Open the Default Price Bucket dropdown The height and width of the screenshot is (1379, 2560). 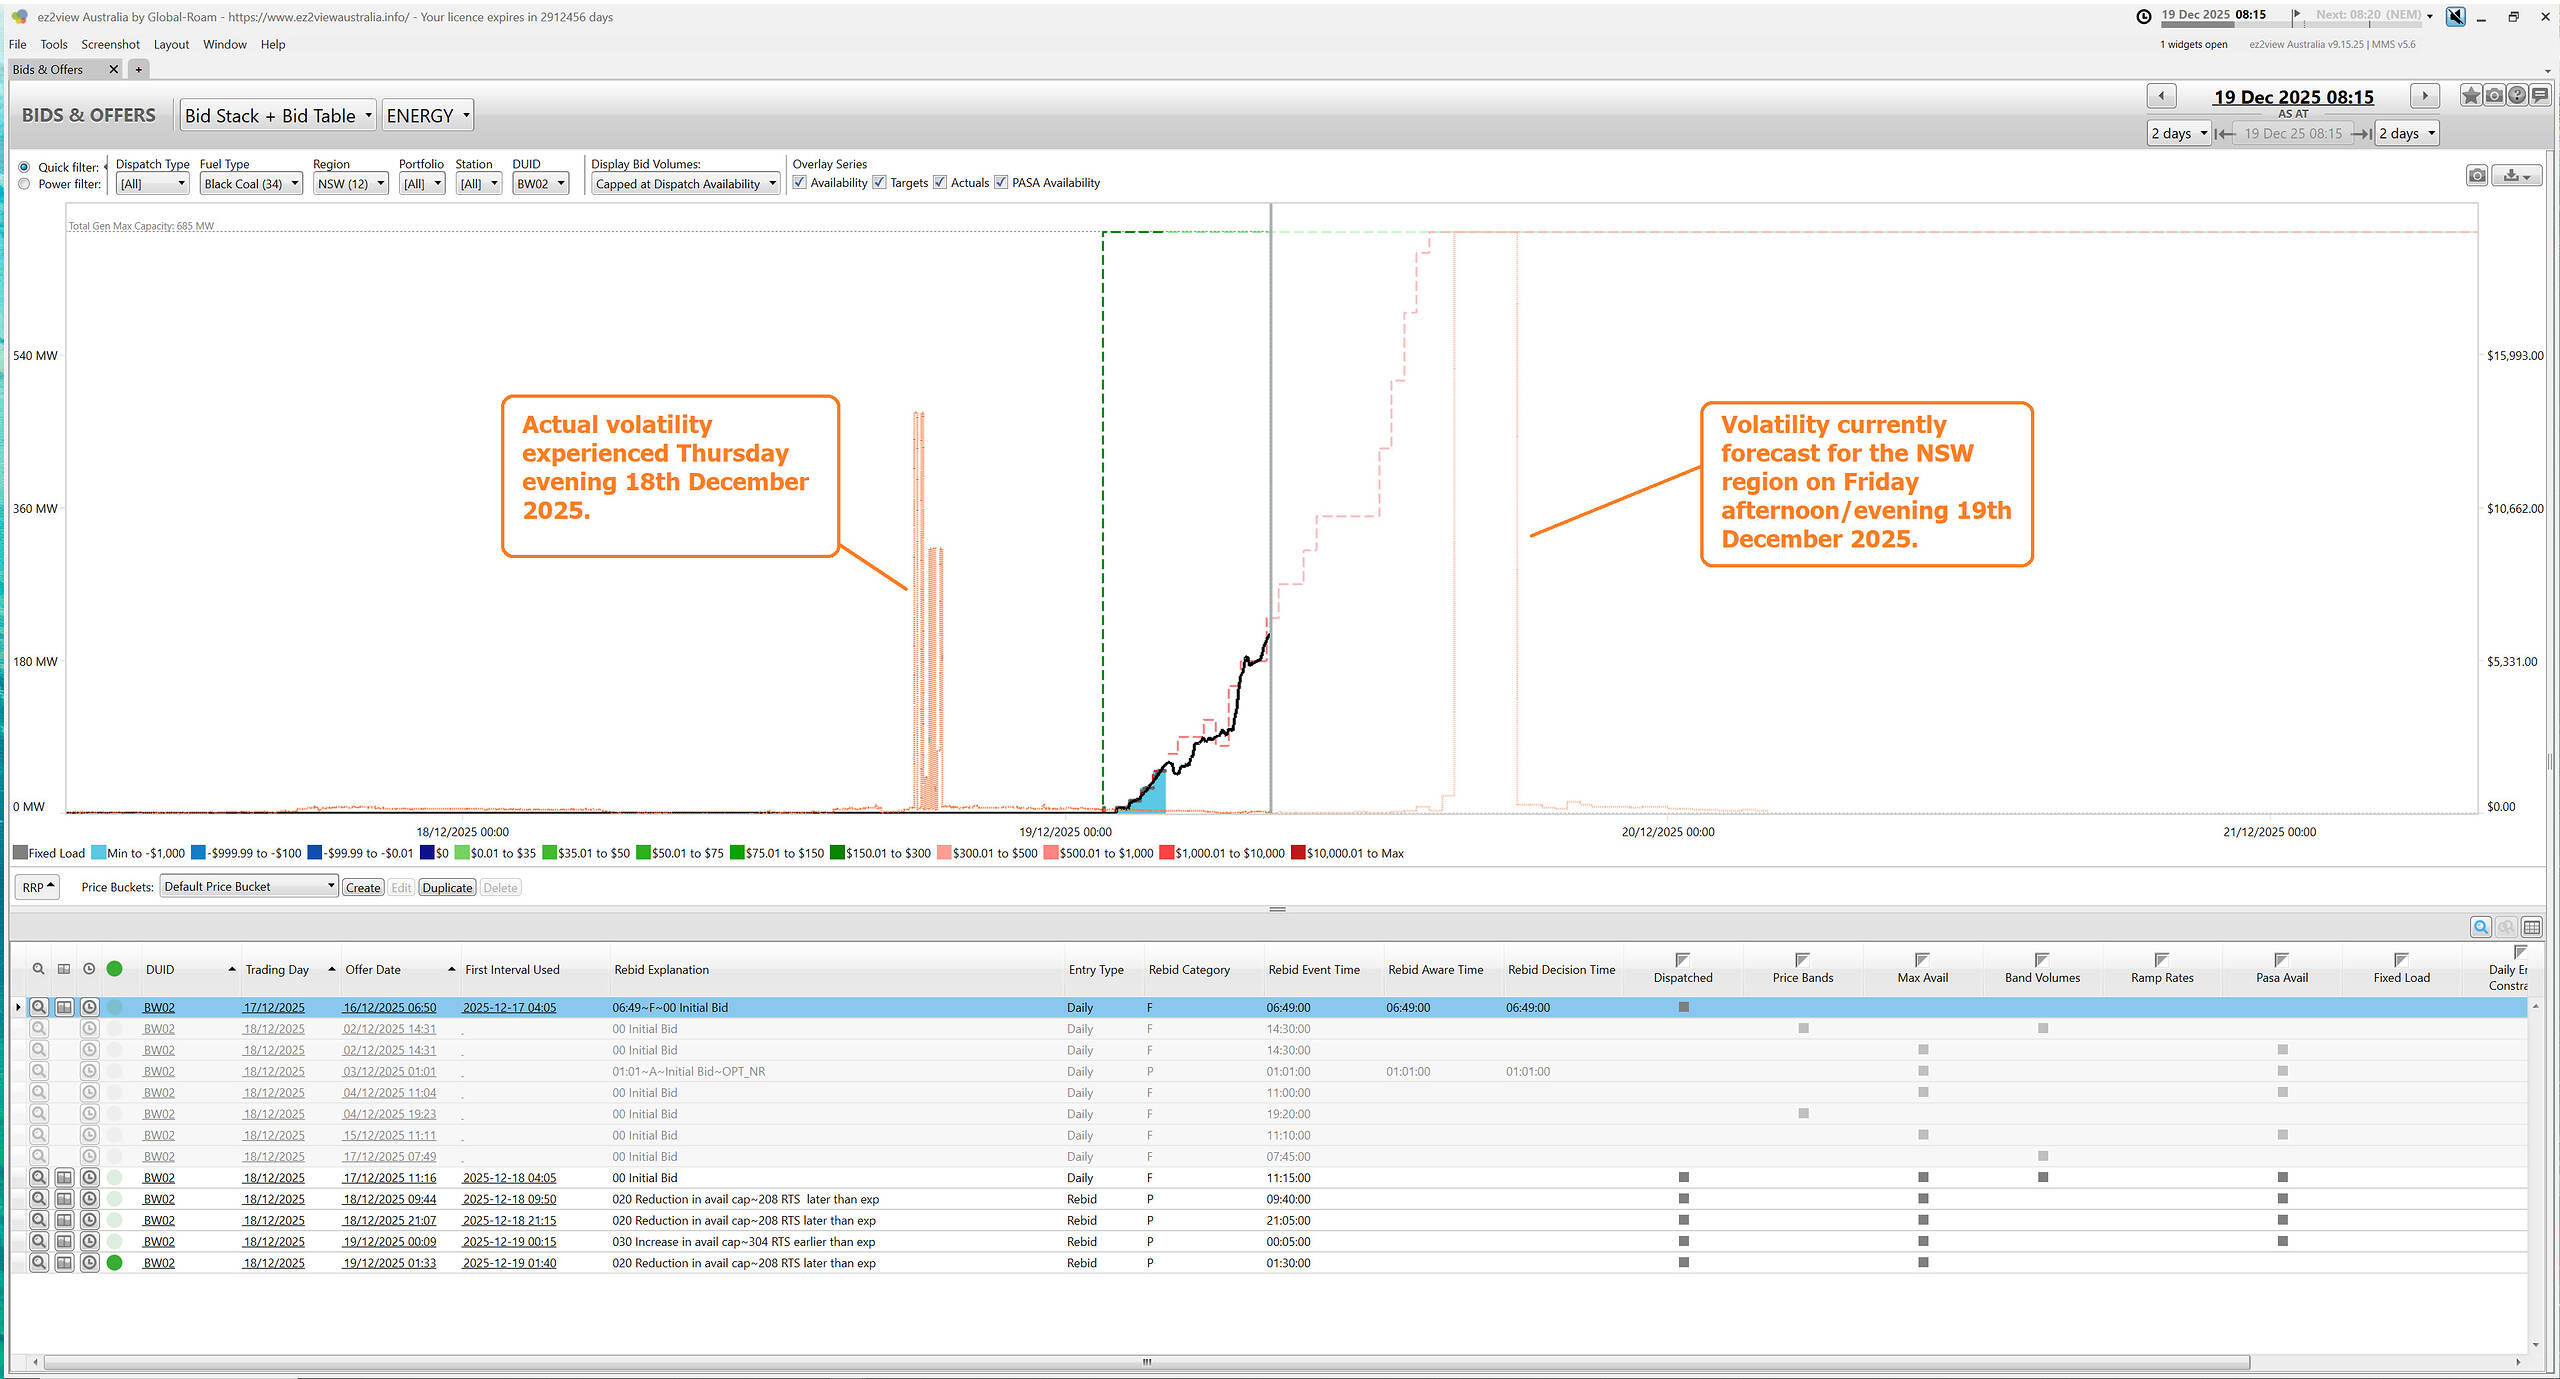(248, 887)
